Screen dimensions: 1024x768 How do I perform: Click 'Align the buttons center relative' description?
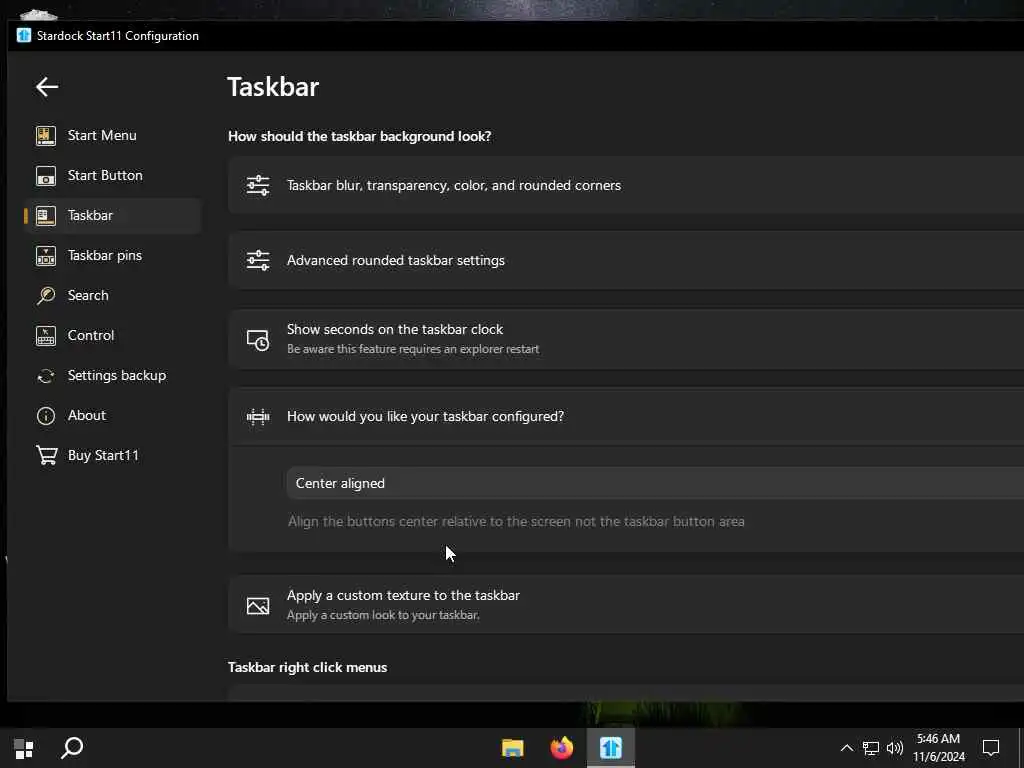pyautogui.click(x=517, y=522)
